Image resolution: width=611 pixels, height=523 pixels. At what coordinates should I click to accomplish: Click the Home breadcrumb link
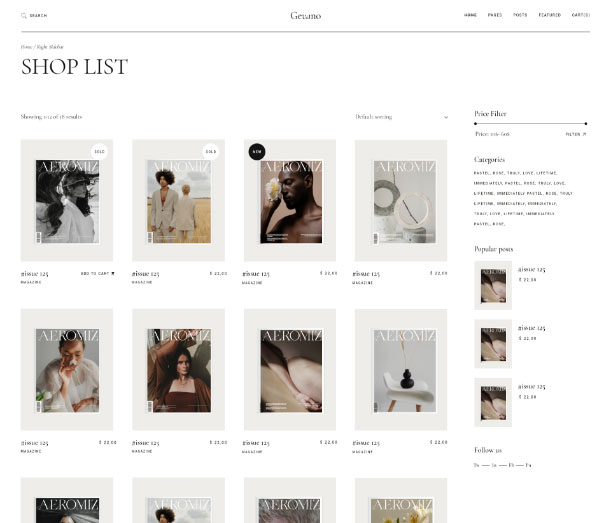click(26, 47)
